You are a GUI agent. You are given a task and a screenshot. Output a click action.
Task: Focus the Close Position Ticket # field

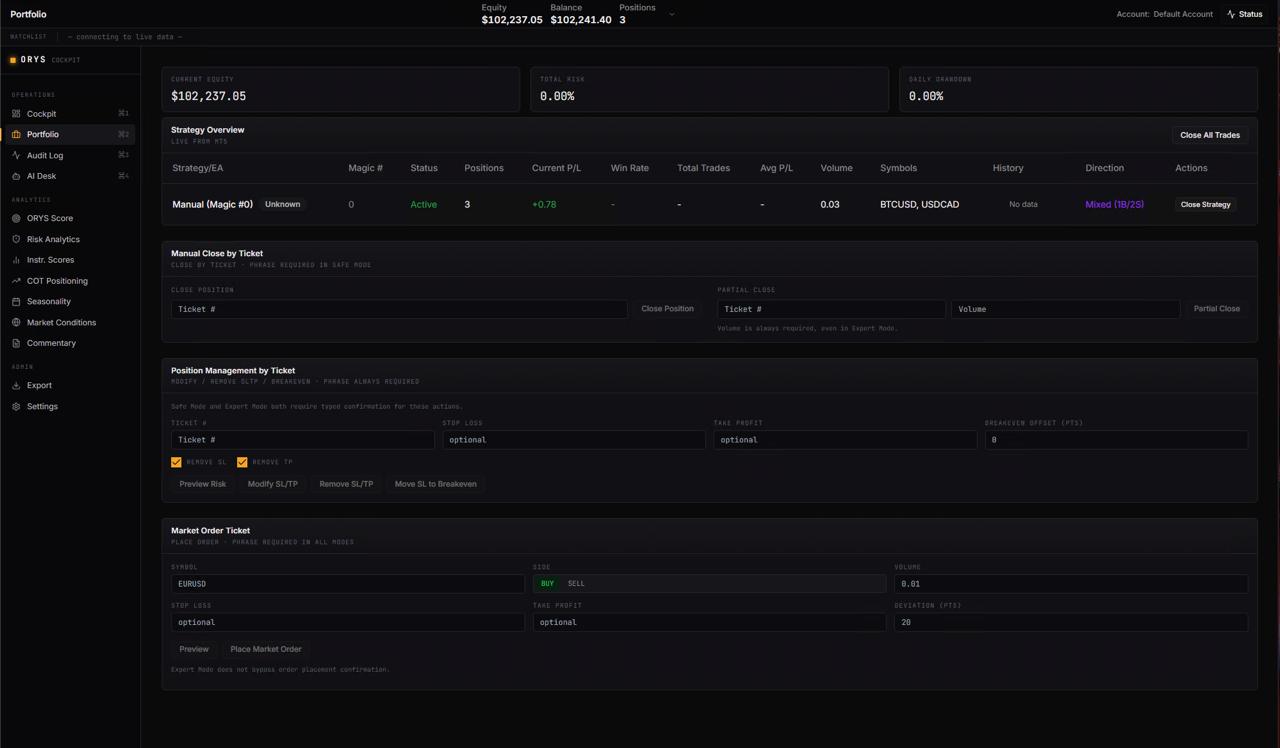pyautogui.click(x=399, y=309)
